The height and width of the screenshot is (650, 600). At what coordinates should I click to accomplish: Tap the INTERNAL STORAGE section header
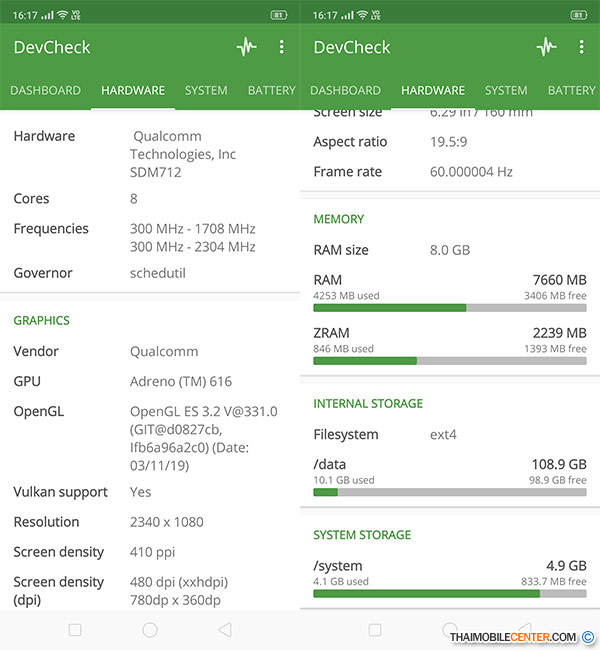368,403
